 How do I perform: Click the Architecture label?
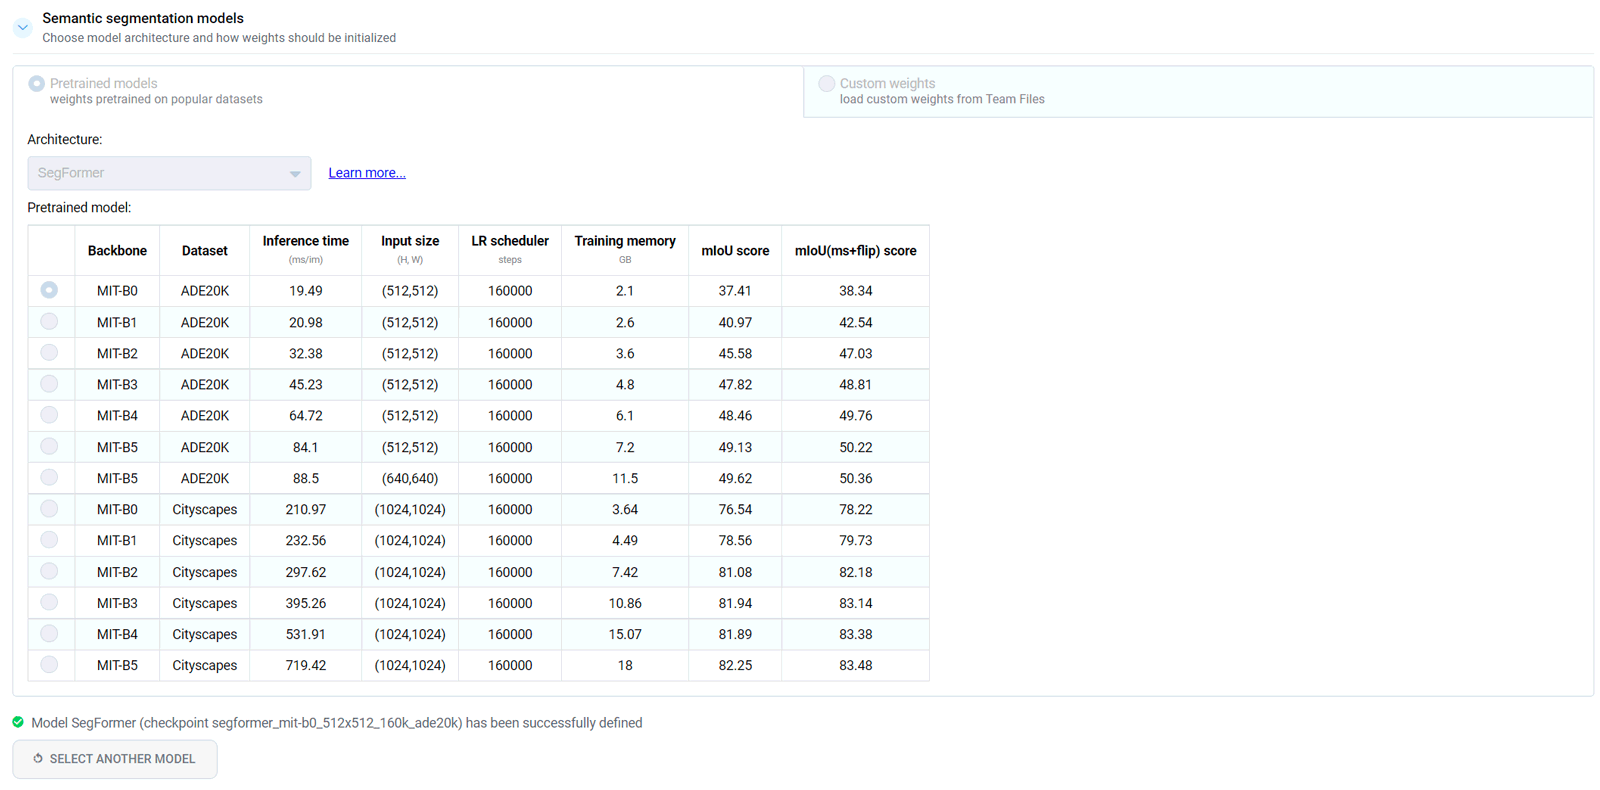(65, 140)
